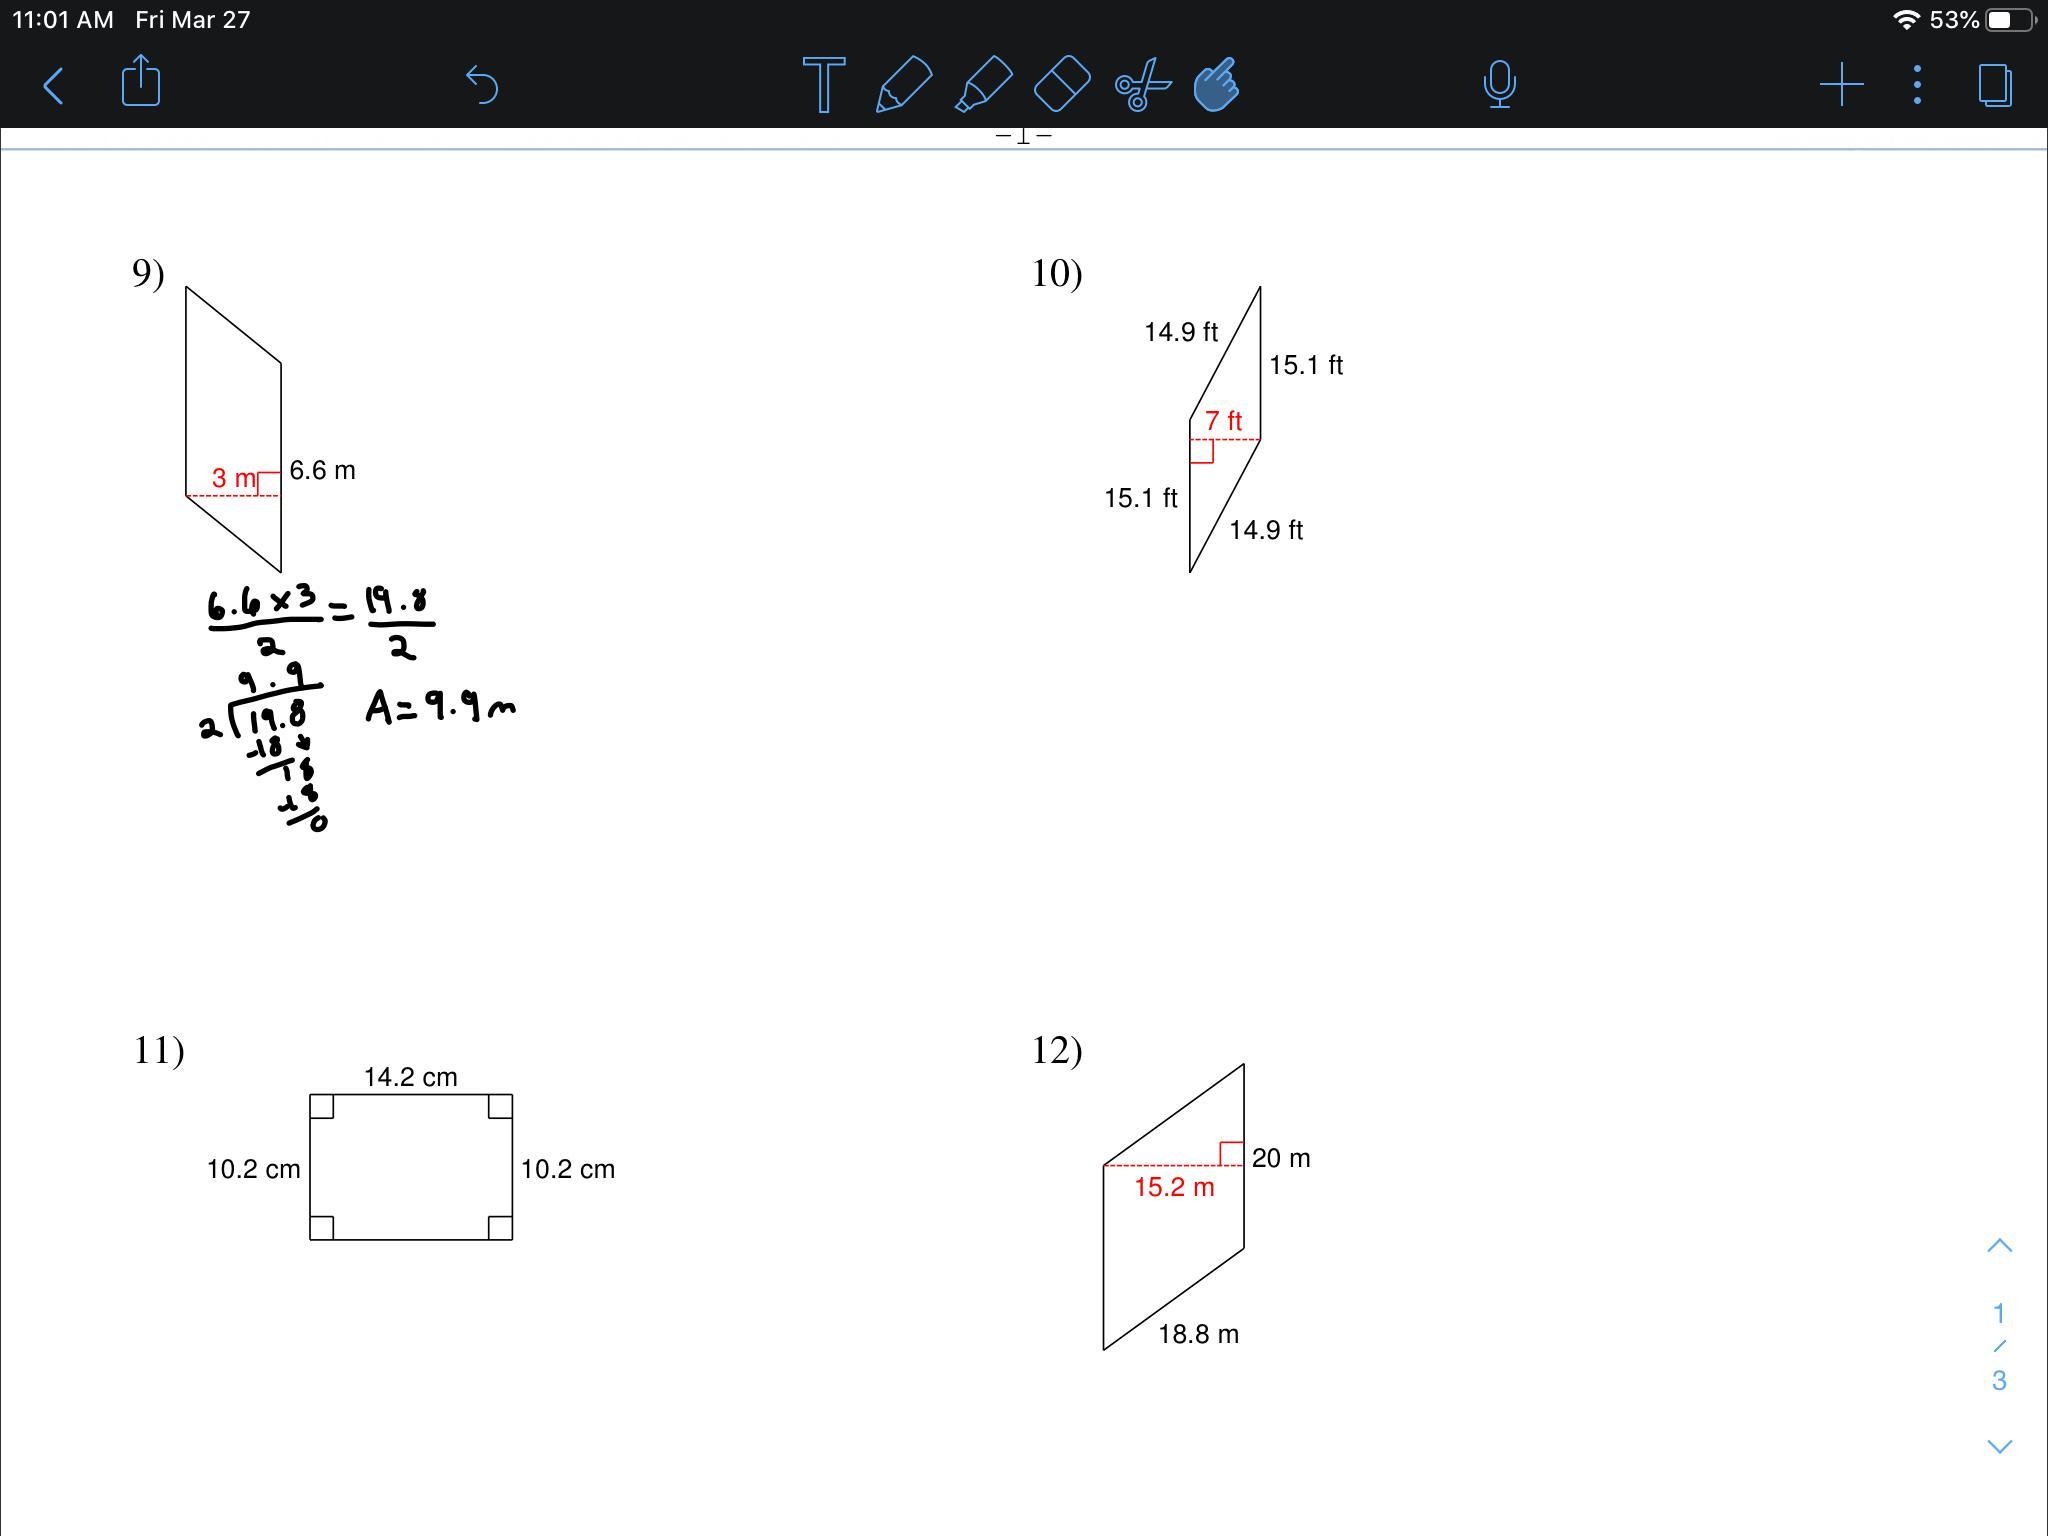The width and height of the screenshot is (2048, 1536).
Task: Select the Text tool
Action: 824,85
